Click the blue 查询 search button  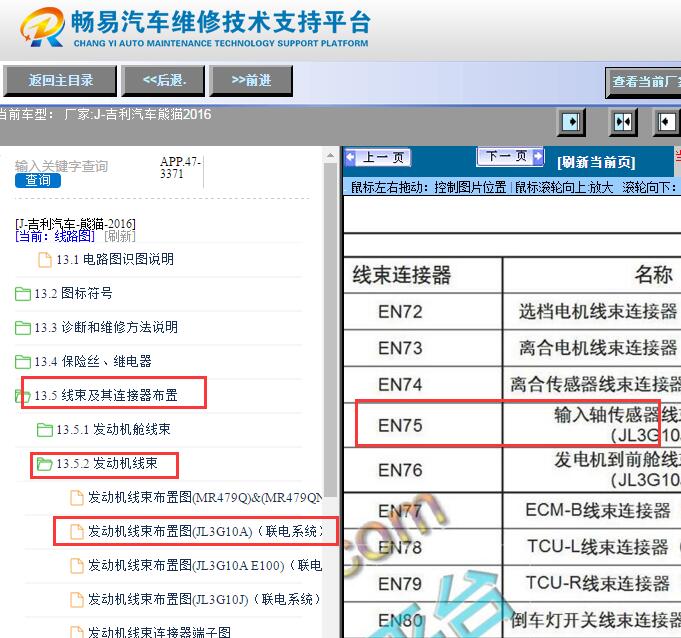tap(38, 180)
